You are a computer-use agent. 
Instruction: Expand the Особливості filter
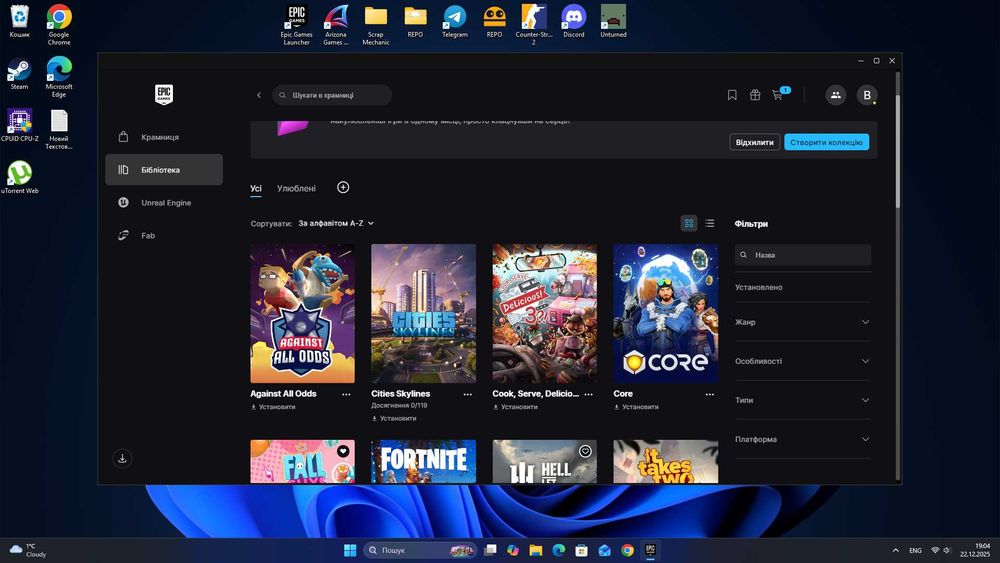coord(802,361)
